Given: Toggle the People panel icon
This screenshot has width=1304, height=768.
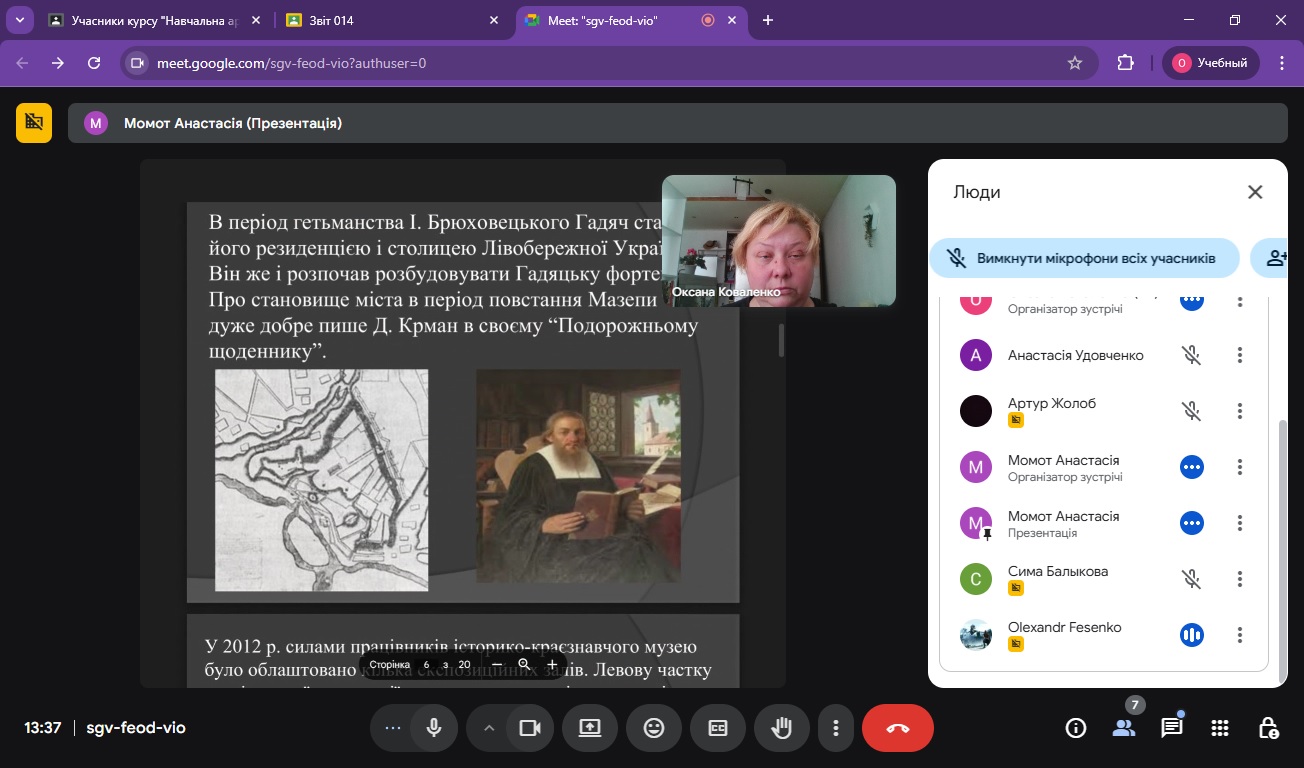Looking at the screenshot, I should (x=1124, y=728).
